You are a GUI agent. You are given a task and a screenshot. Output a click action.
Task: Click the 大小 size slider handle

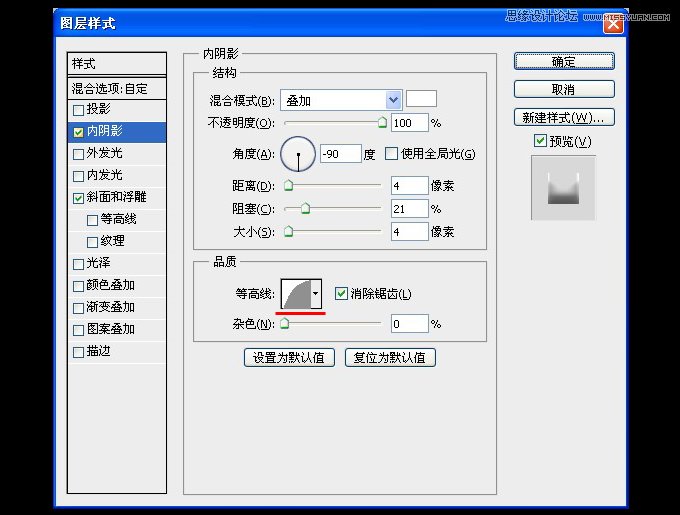288,231
